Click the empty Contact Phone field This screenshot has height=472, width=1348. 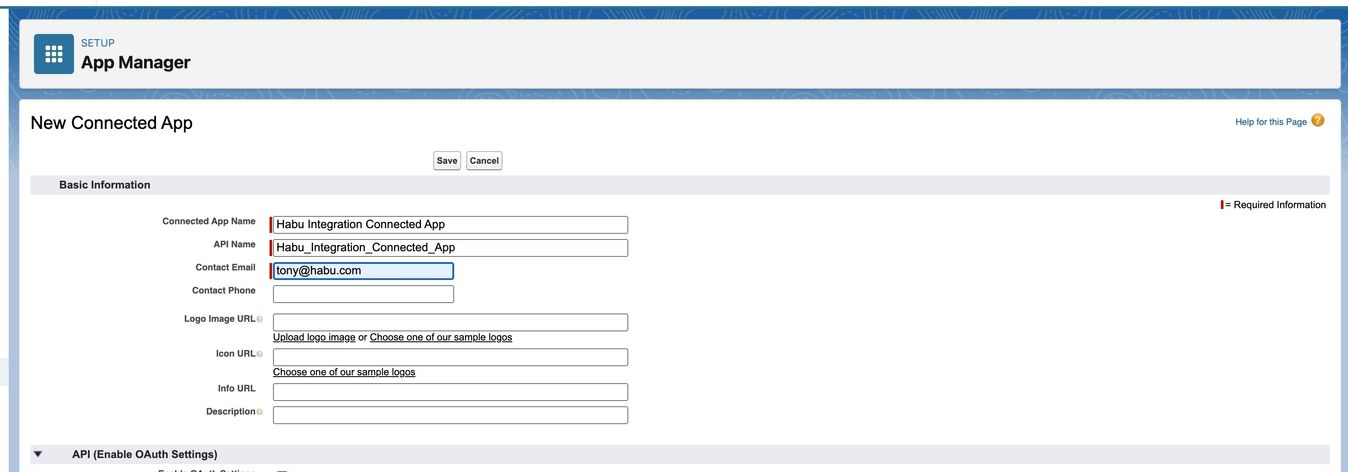click(x=362, y=294)
